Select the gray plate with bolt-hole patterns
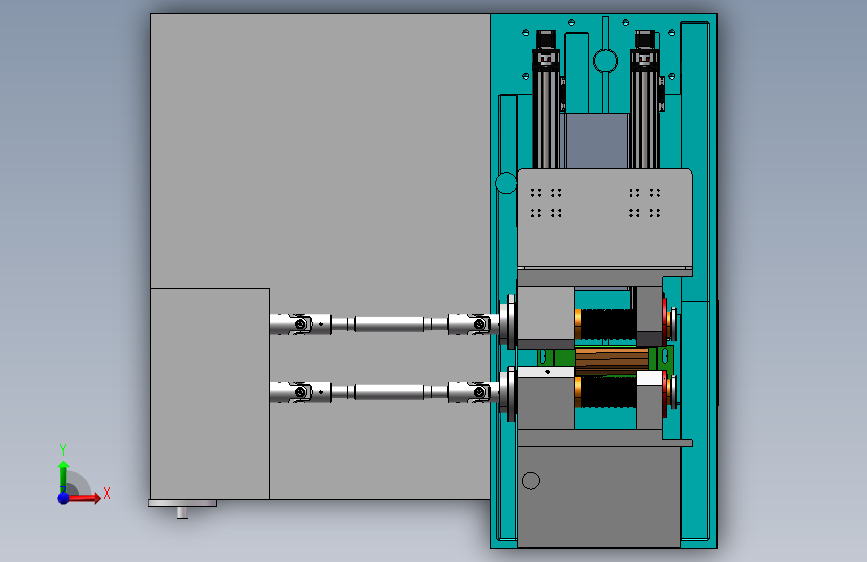867x562 pixels. 605,218
